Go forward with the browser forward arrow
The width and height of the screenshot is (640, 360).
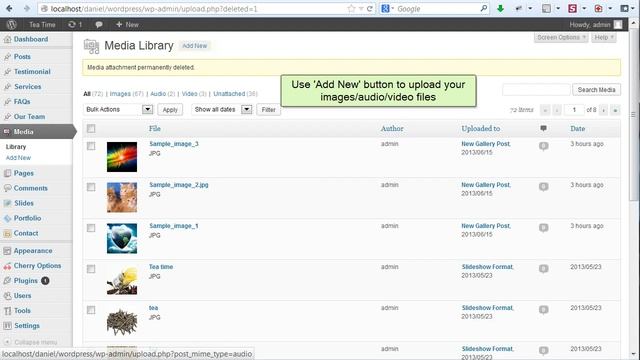(27, 8)
